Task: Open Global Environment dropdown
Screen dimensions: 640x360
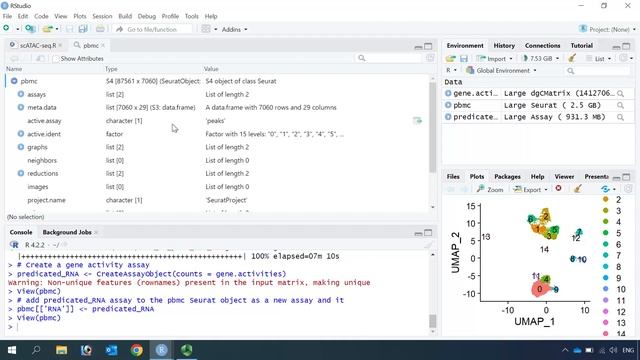Action: pyautogui.click(x=502, y=71)
